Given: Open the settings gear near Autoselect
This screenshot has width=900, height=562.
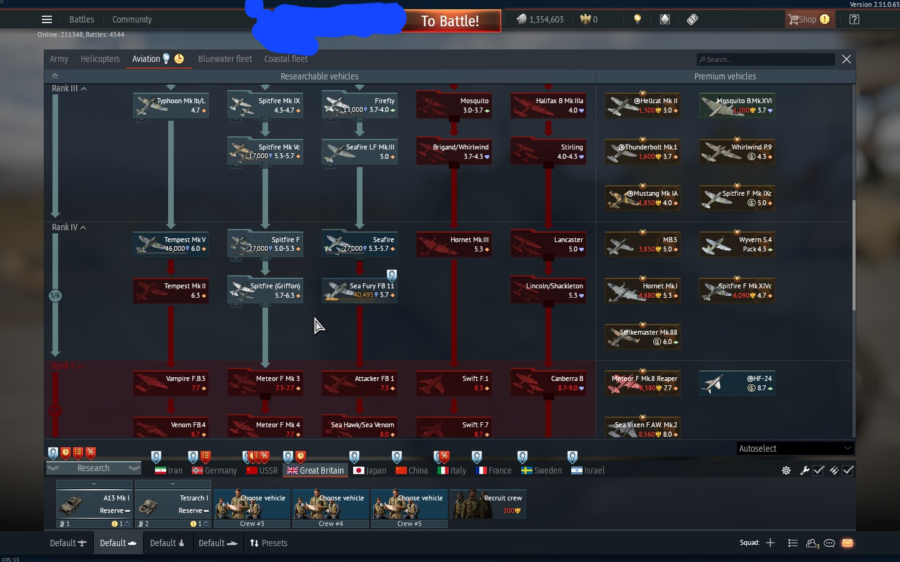Looking at the screenshot, I should 787,470.
